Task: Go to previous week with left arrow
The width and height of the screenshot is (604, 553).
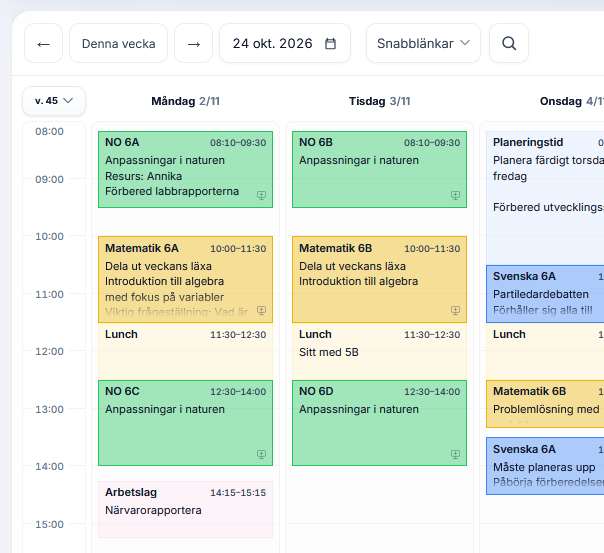Action: [x=44, y=43]
